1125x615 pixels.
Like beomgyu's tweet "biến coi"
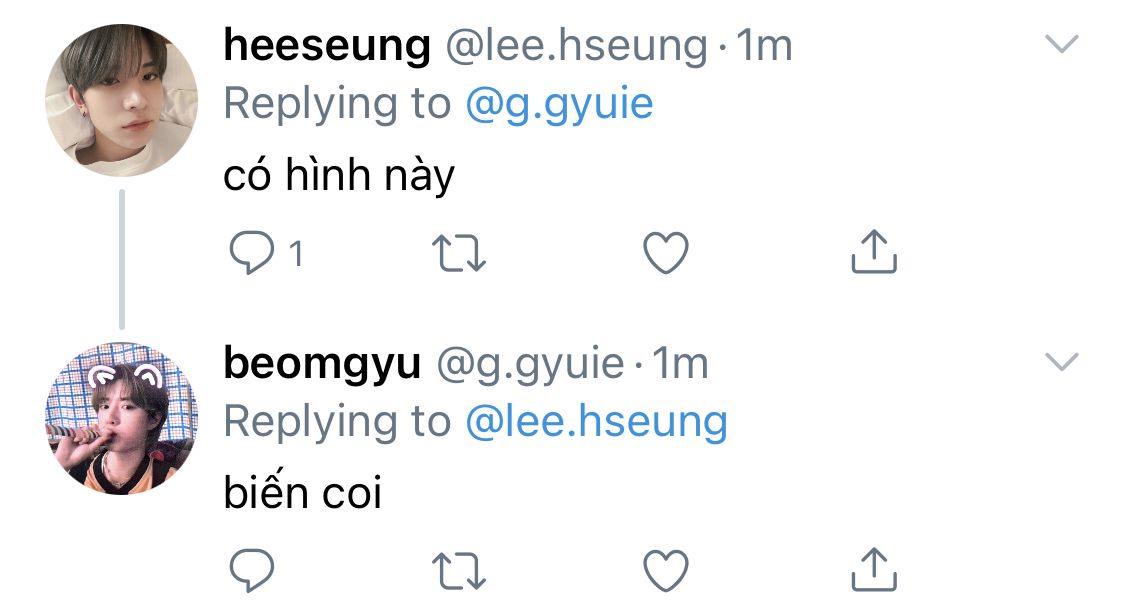point(665,571)
